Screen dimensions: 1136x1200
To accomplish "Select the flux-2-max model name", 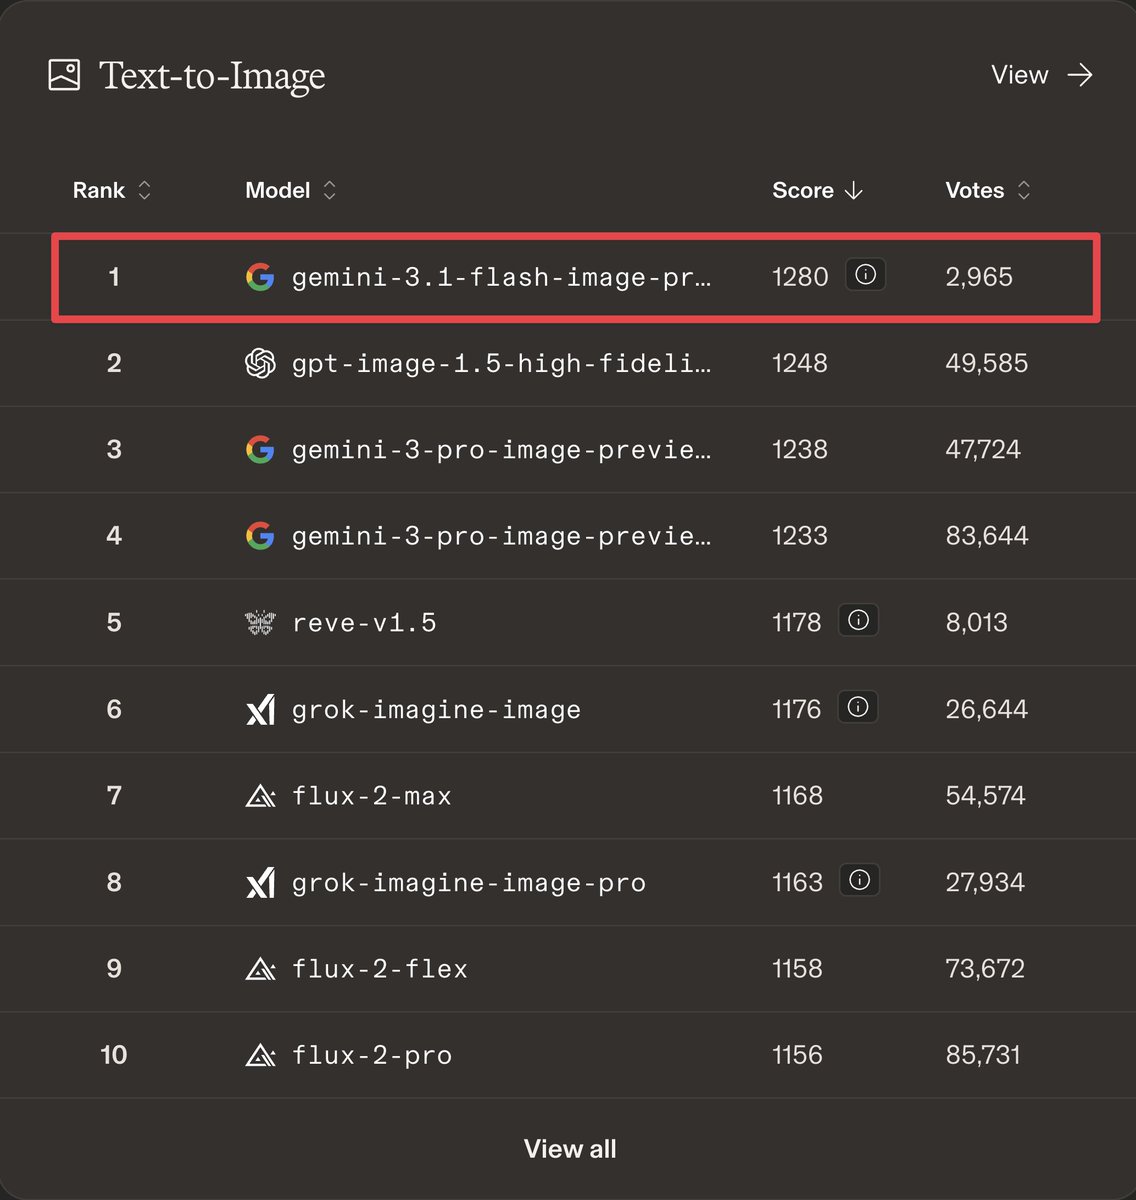I will click(371, 796).
